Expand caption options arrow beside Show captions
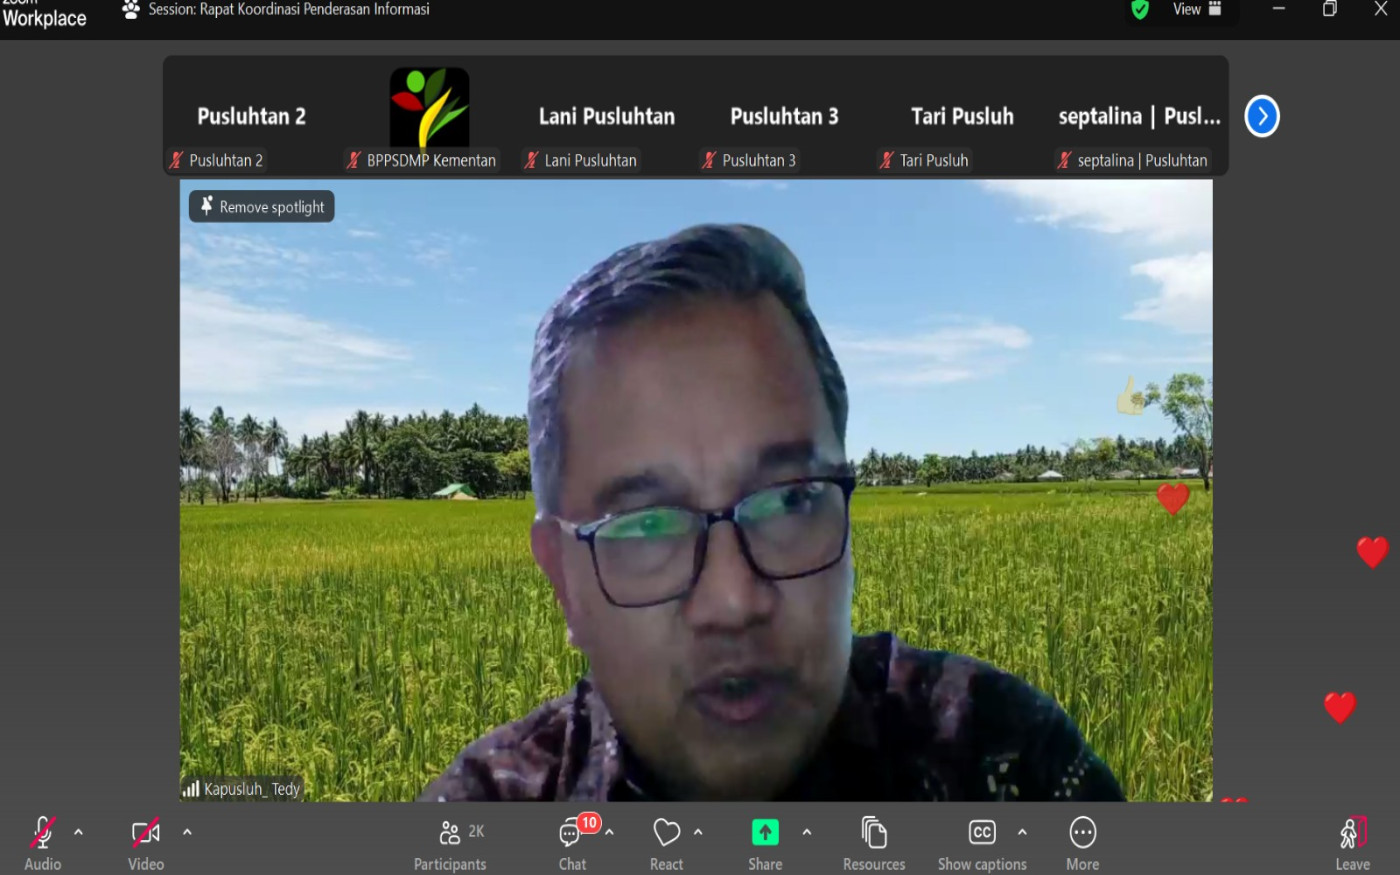 click(1022, 832)
